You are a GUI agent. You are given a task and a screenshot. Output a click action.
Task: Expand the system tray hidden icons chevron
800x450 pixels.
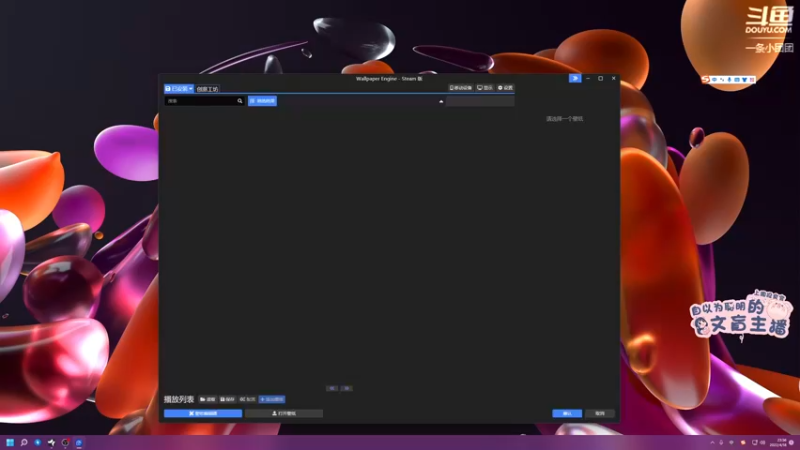pyautogui.click(x=712, y=442)
